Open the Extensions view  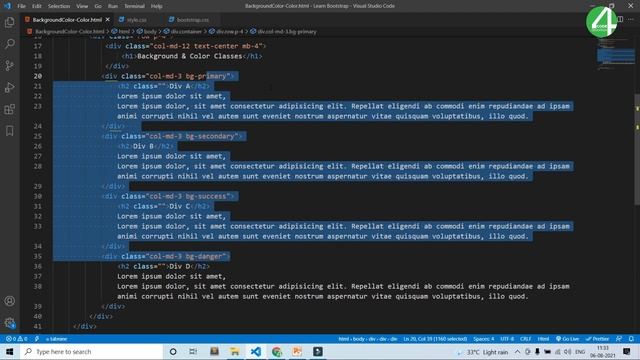coord(9,109)
